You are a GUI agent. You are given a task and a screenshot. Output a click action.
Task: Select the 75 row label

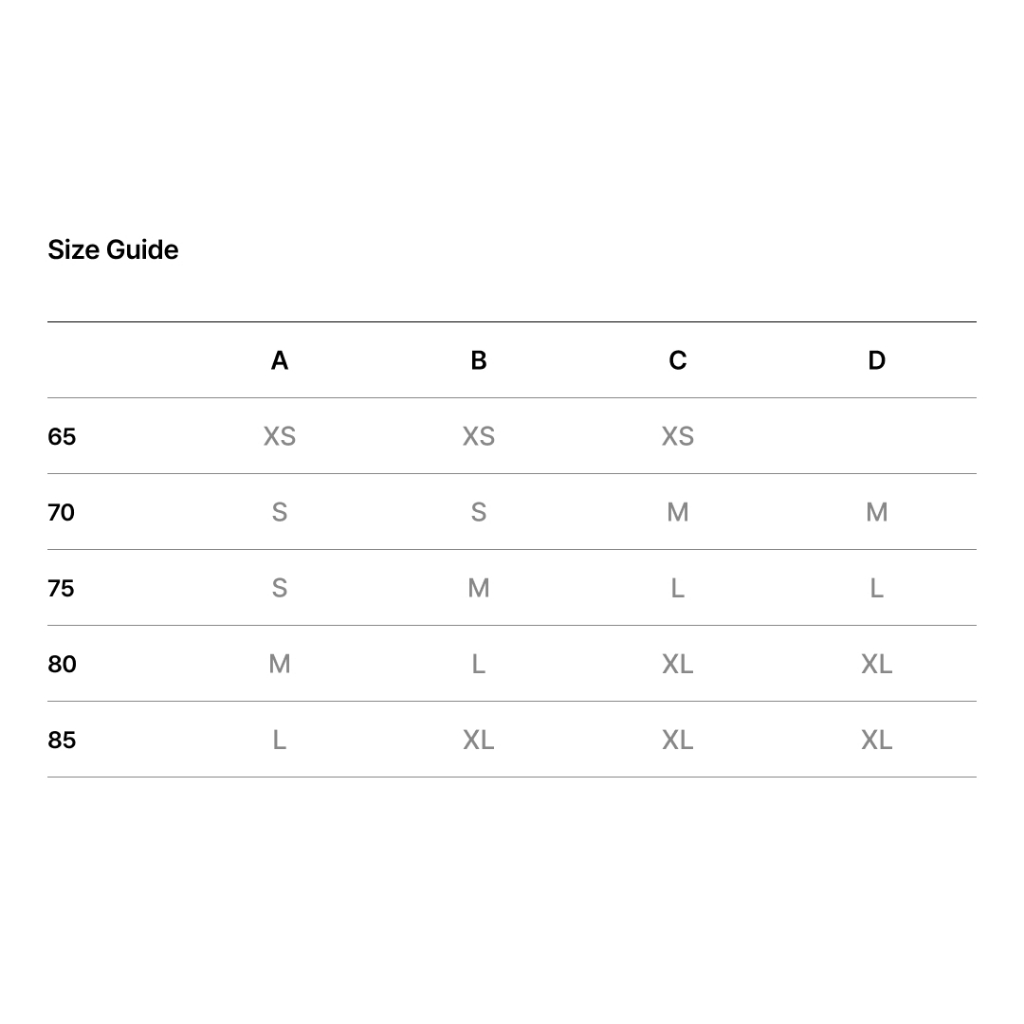(61, 588)
